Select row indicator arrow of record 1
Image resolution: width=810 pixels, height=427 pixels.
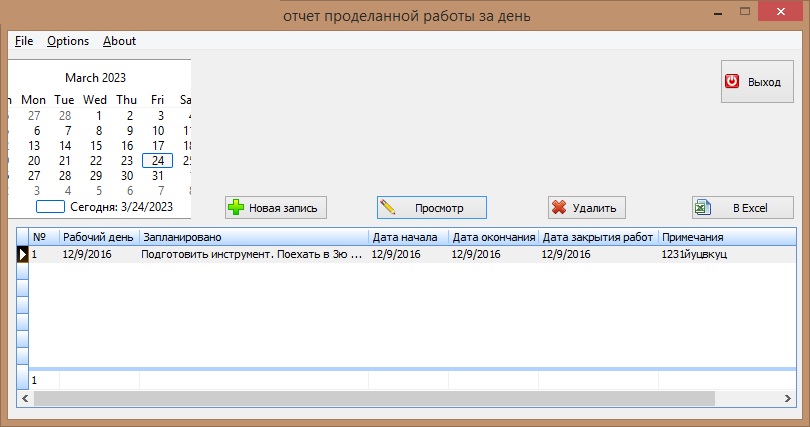click(22, 254)
